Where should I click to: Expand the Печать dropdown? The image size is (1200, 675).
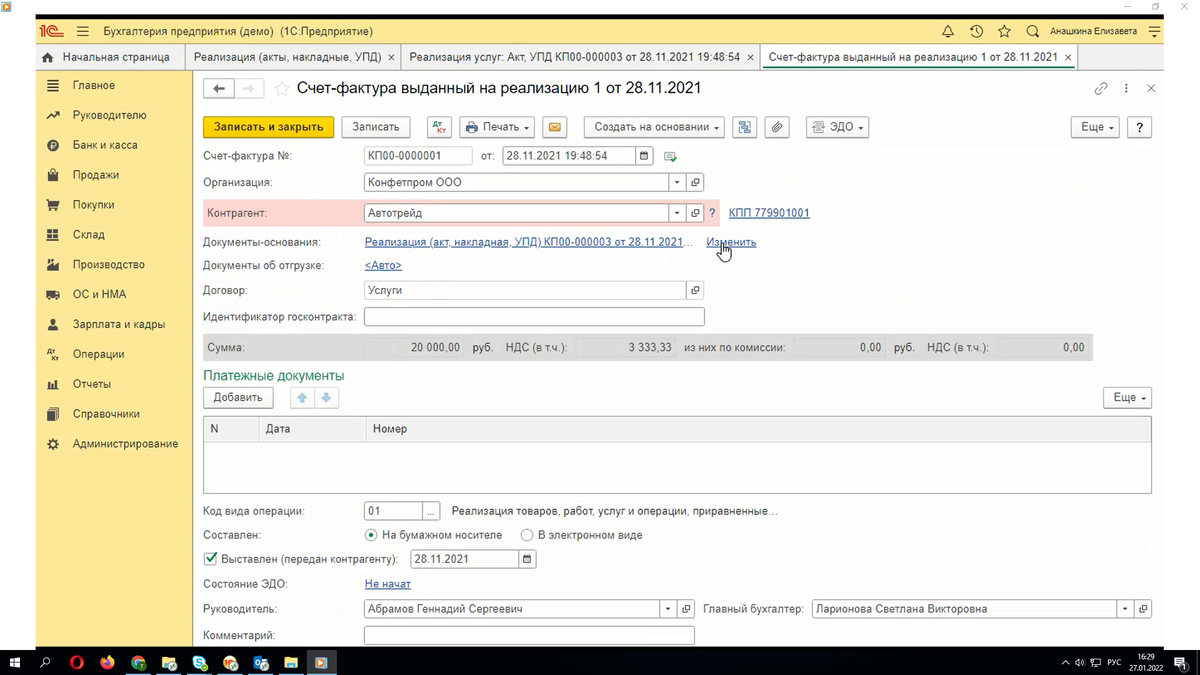coord(497,127)
